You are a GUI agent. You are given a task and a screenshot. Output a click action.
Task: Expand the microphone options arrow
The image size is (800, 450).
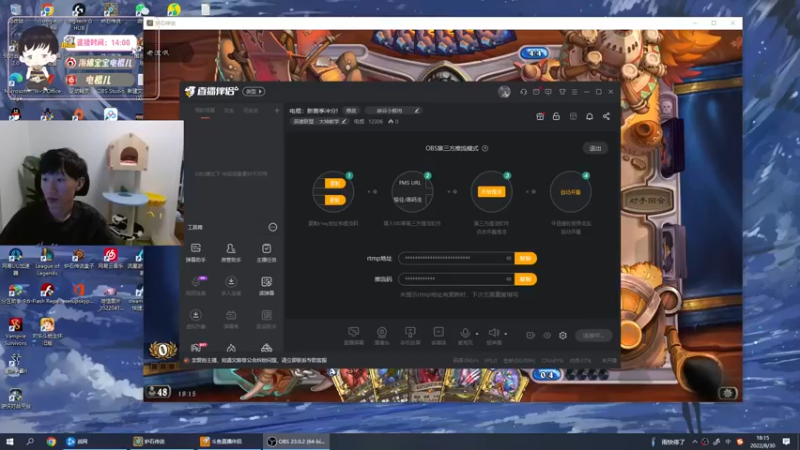click(477, 334)
